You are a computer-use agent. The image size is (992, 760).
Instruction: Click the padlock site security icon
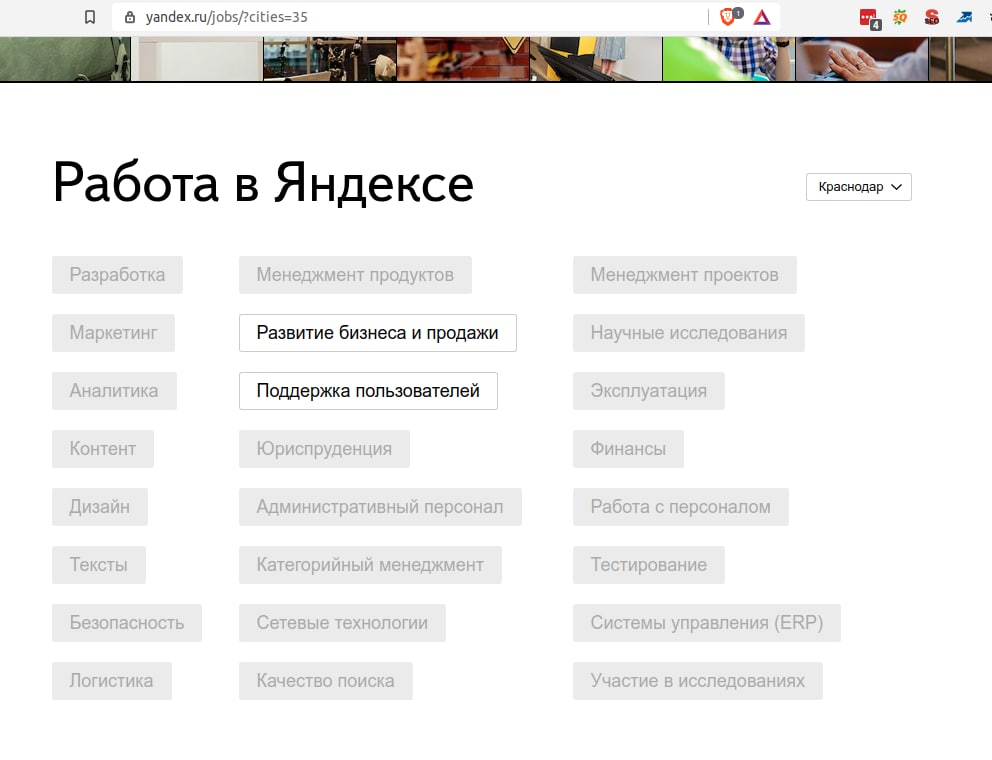pos(130,17)
